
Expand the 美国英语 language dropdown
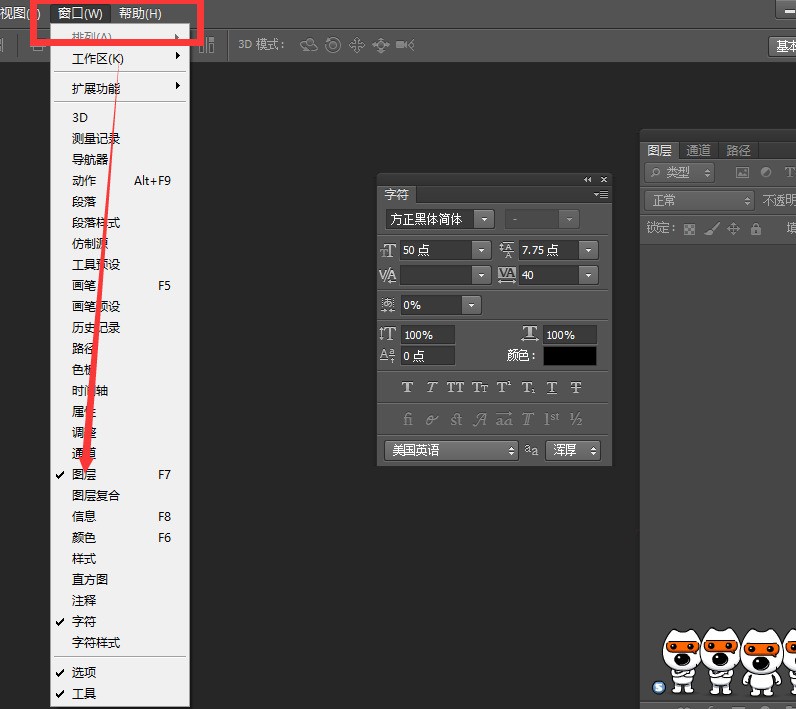pyautogui.click(x=451, y=451)
